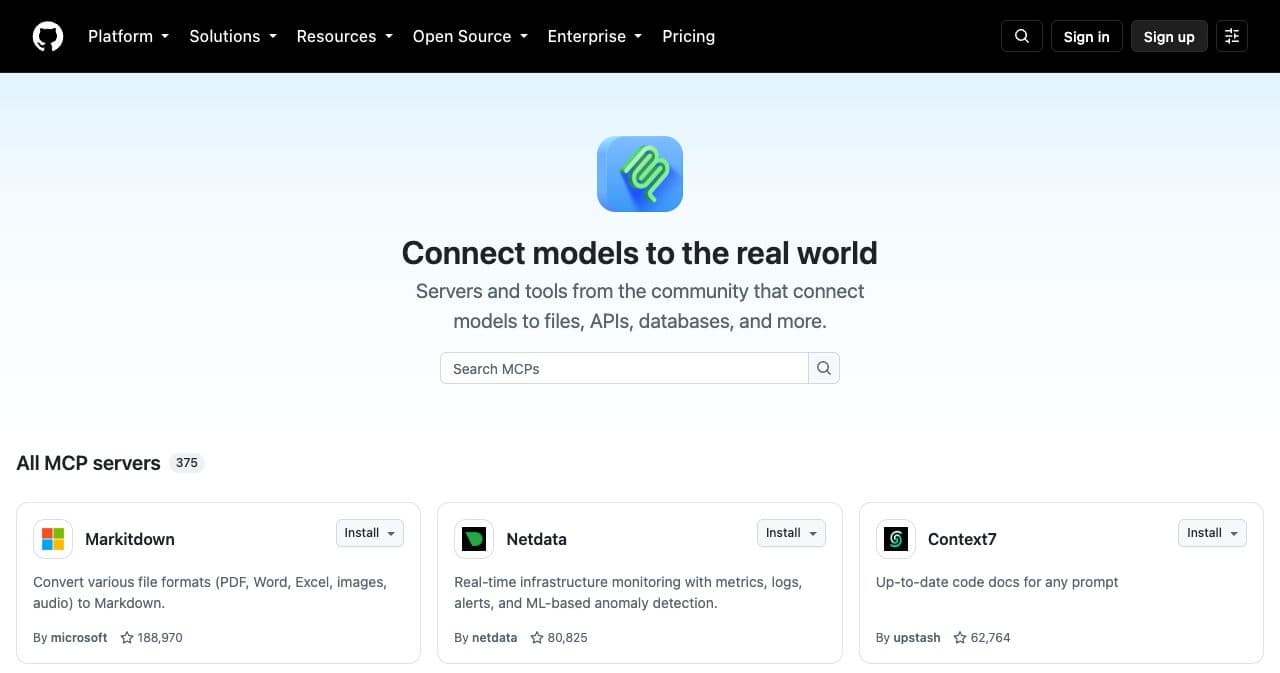Viewport: 1280px width, 673px height.
Task: Expand the Open Source menu
Action: point(470,36)
